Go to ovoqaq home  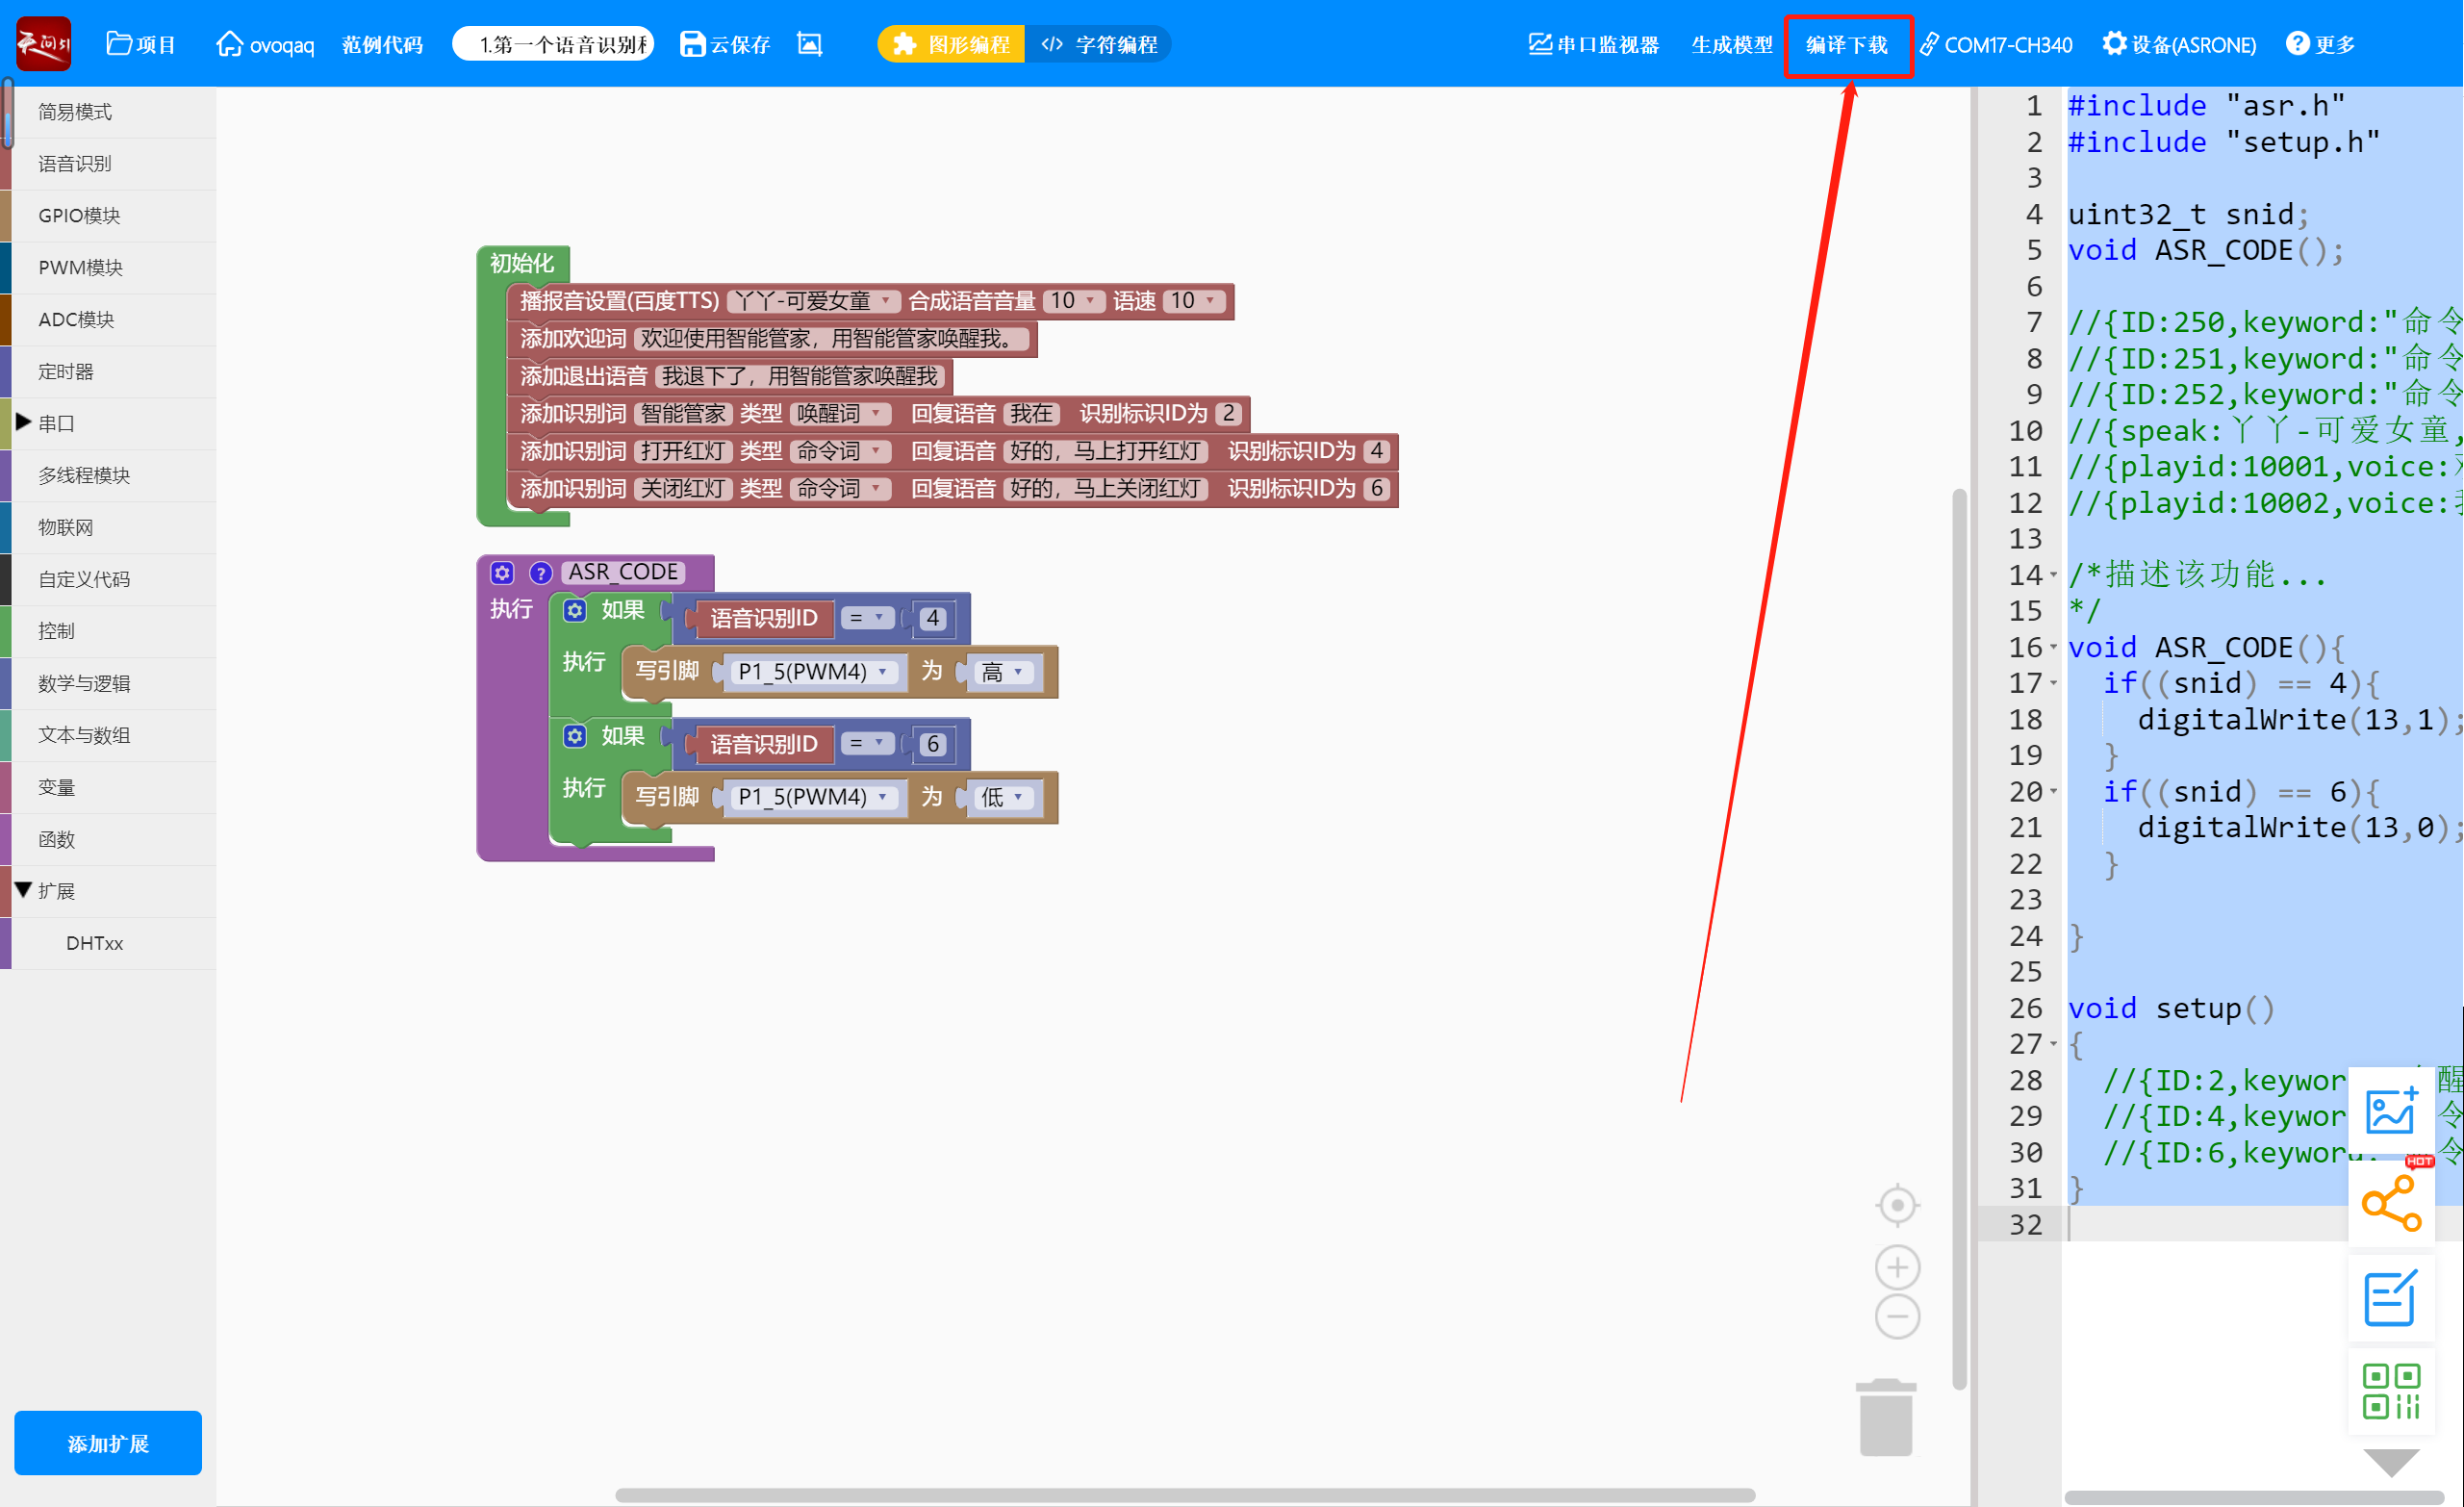coord(265,44)
